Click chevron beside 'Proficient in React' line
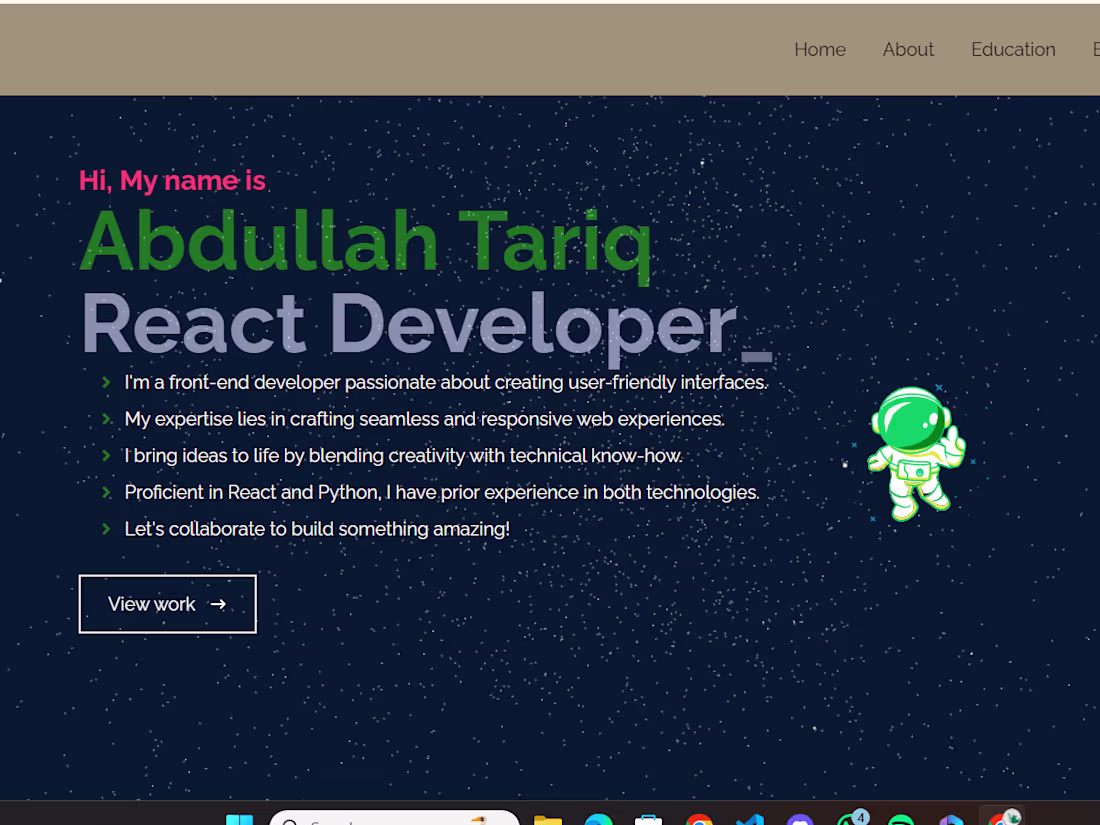 106,492
